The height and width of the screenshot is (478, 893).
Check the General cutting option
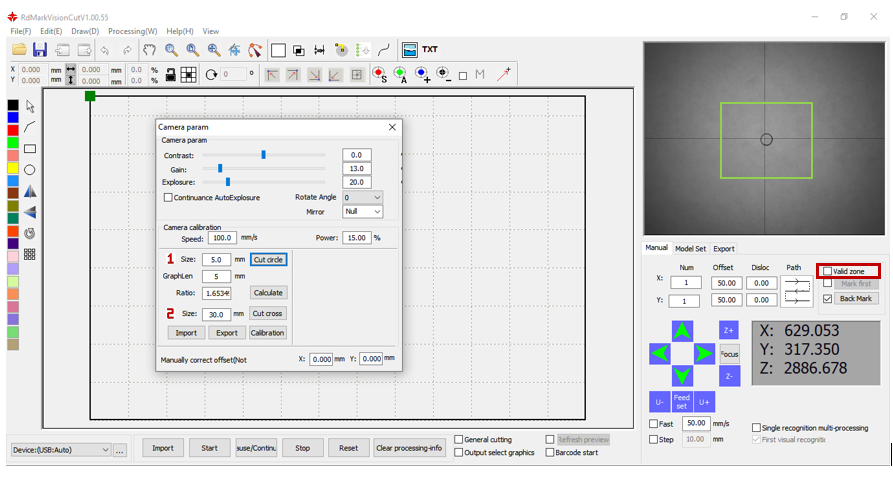point(458,439)
